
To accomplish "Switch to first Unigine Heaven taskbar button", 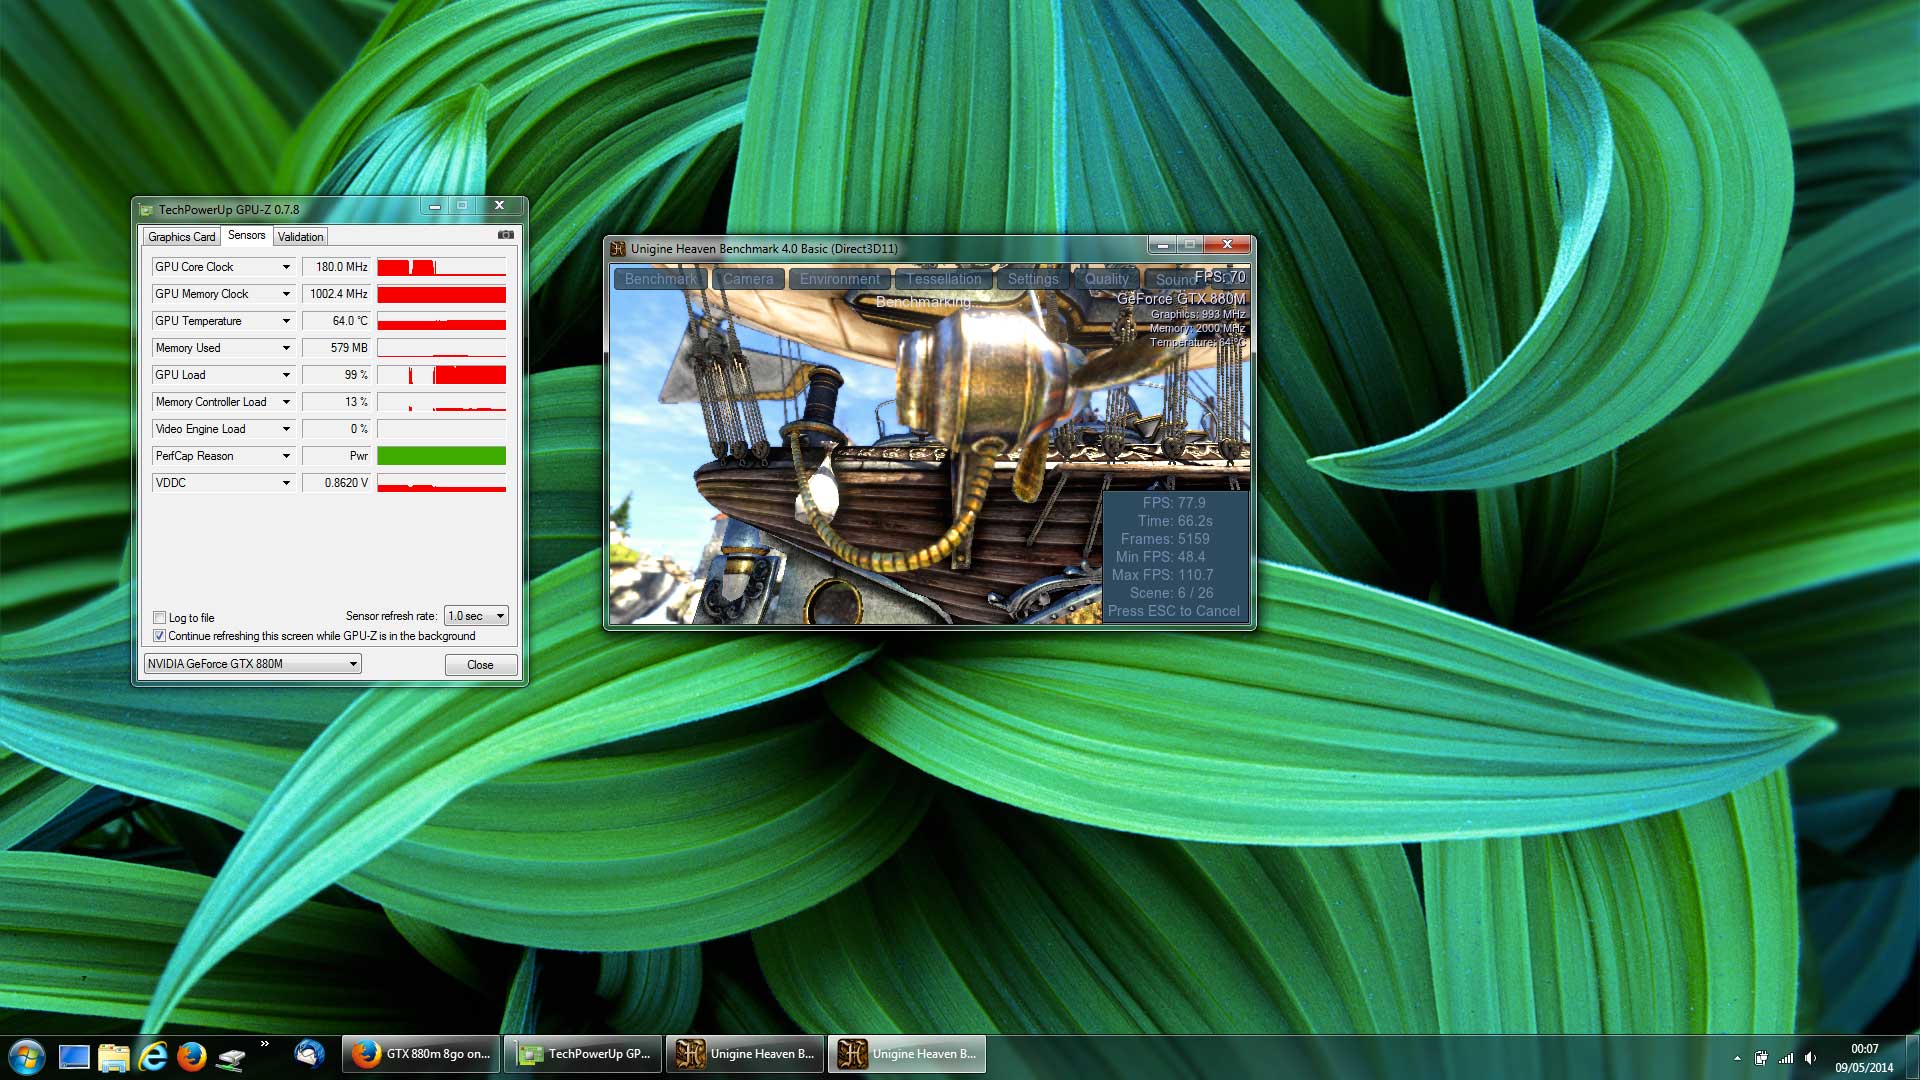I will point(744,1054).
